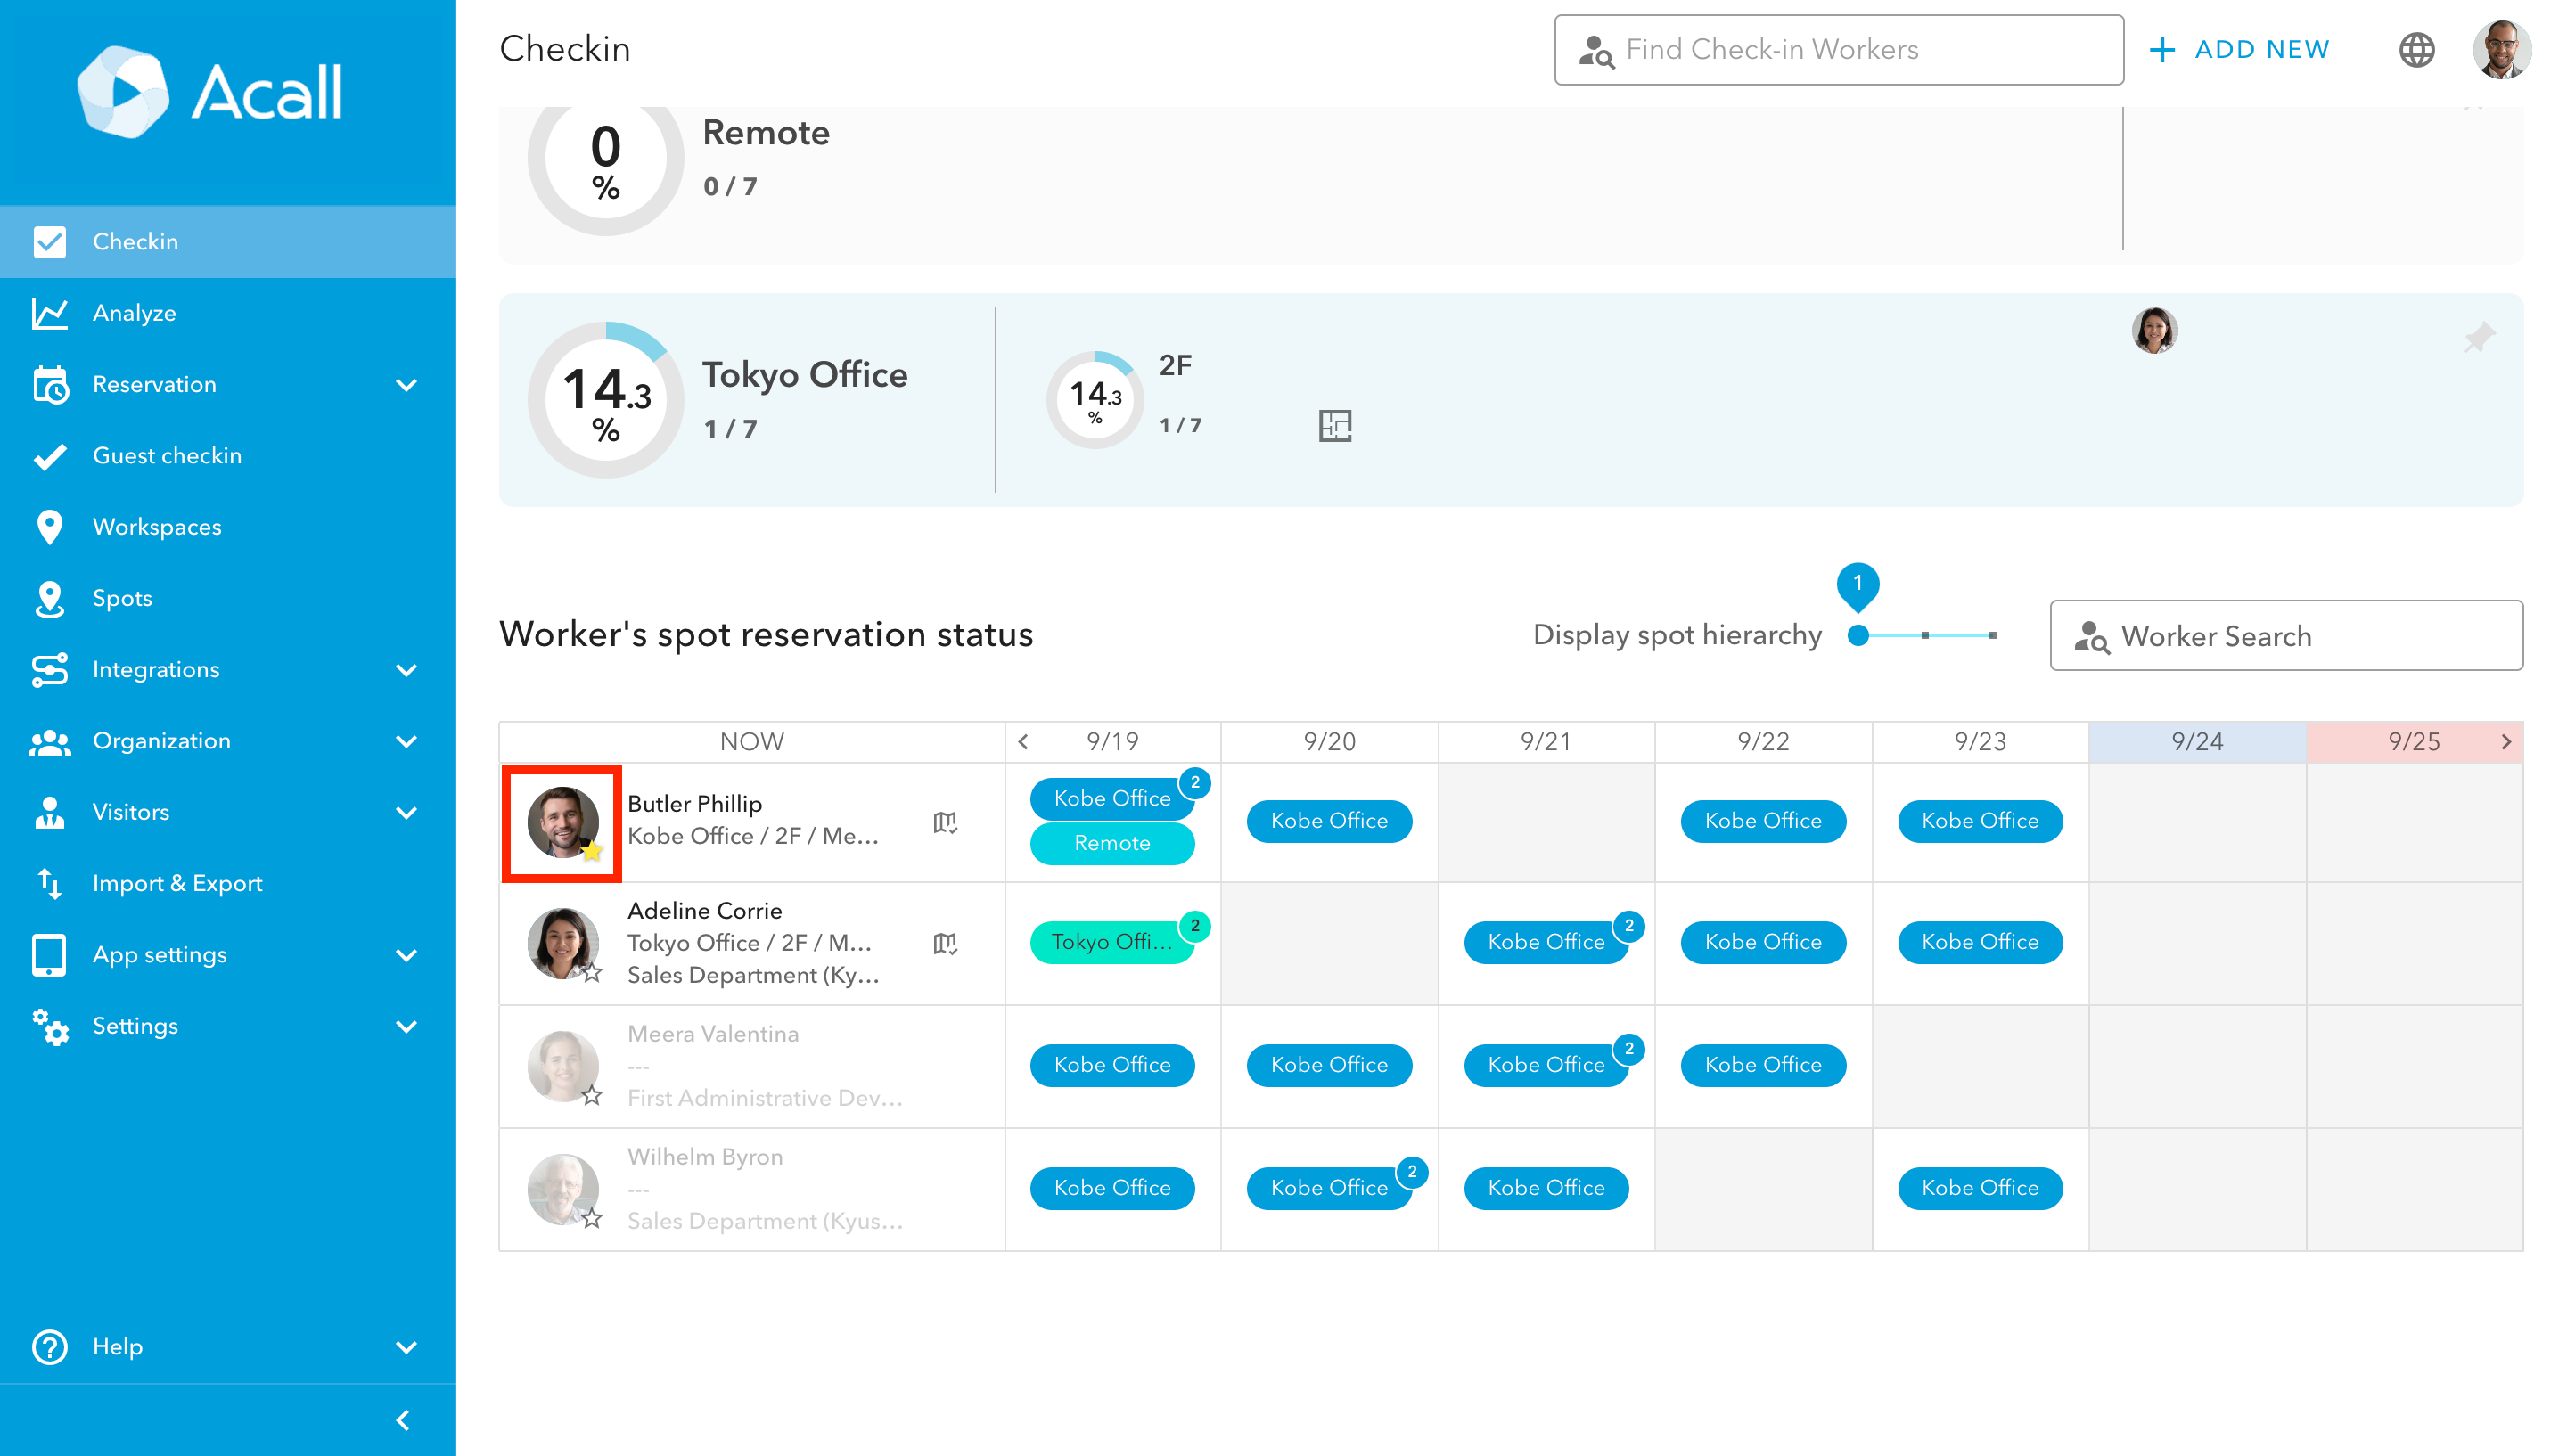
Task: Open the Analyze page
Action: 134,313
